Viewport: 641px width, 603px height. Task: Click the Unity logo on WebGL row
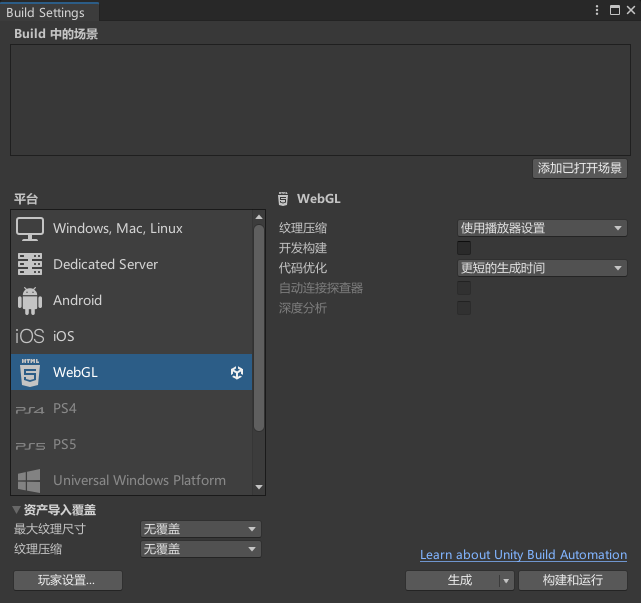[x=237, y=372]
